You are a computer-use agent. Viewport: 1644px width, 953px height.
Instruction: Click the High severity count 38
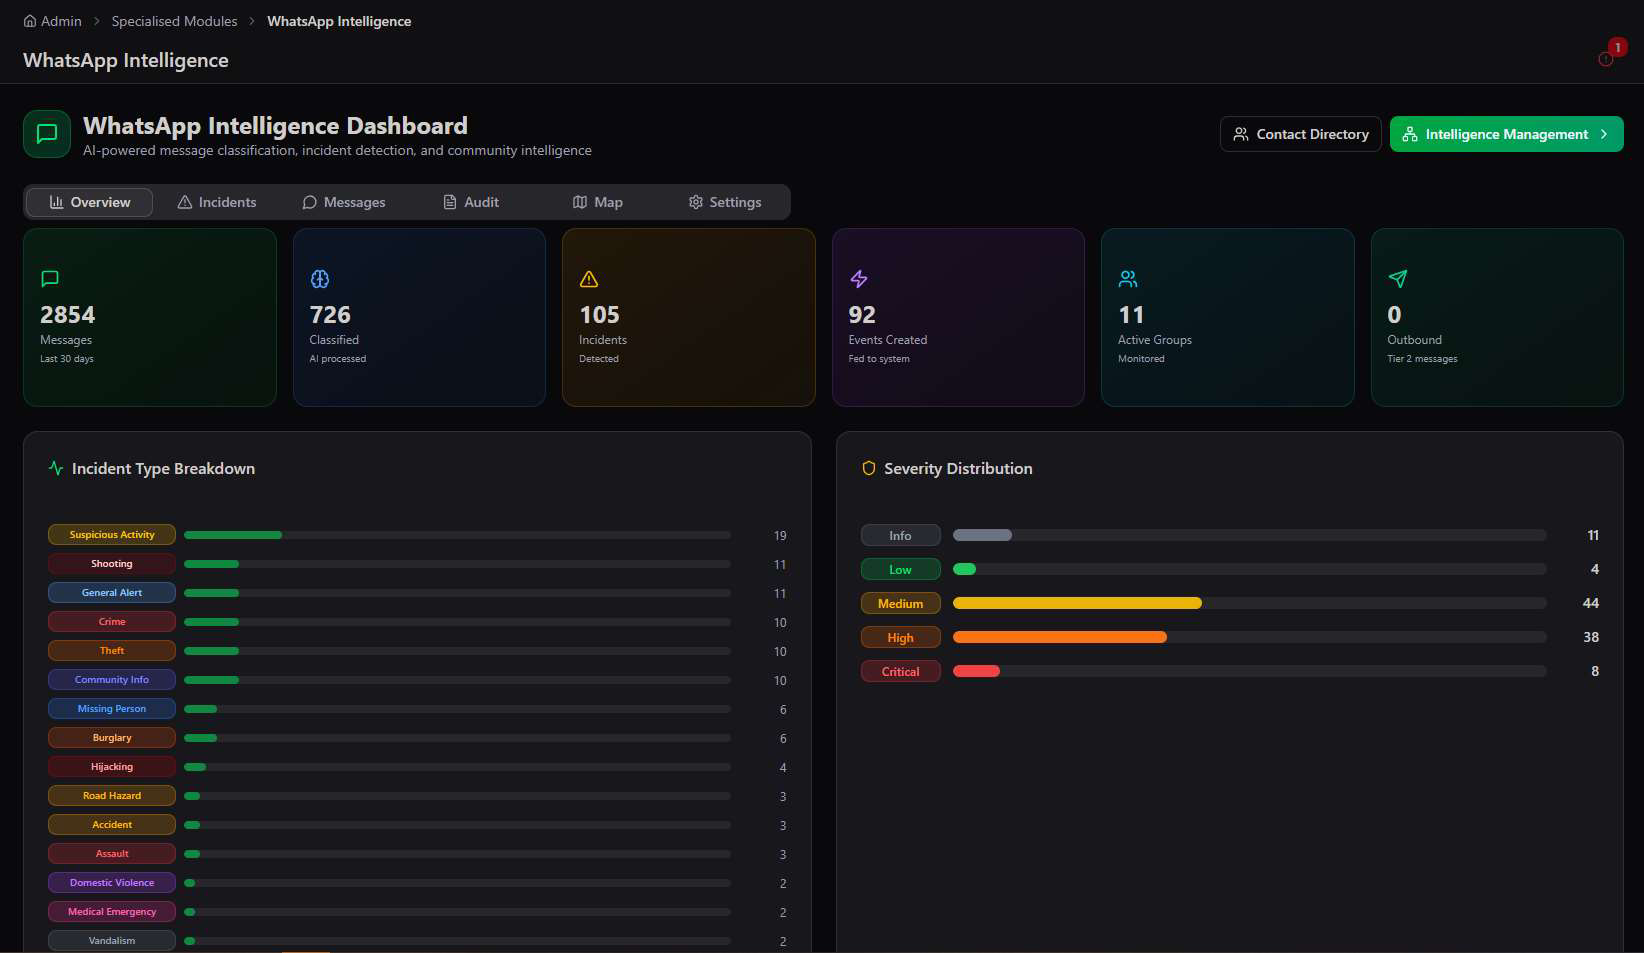pos(1591,637)
